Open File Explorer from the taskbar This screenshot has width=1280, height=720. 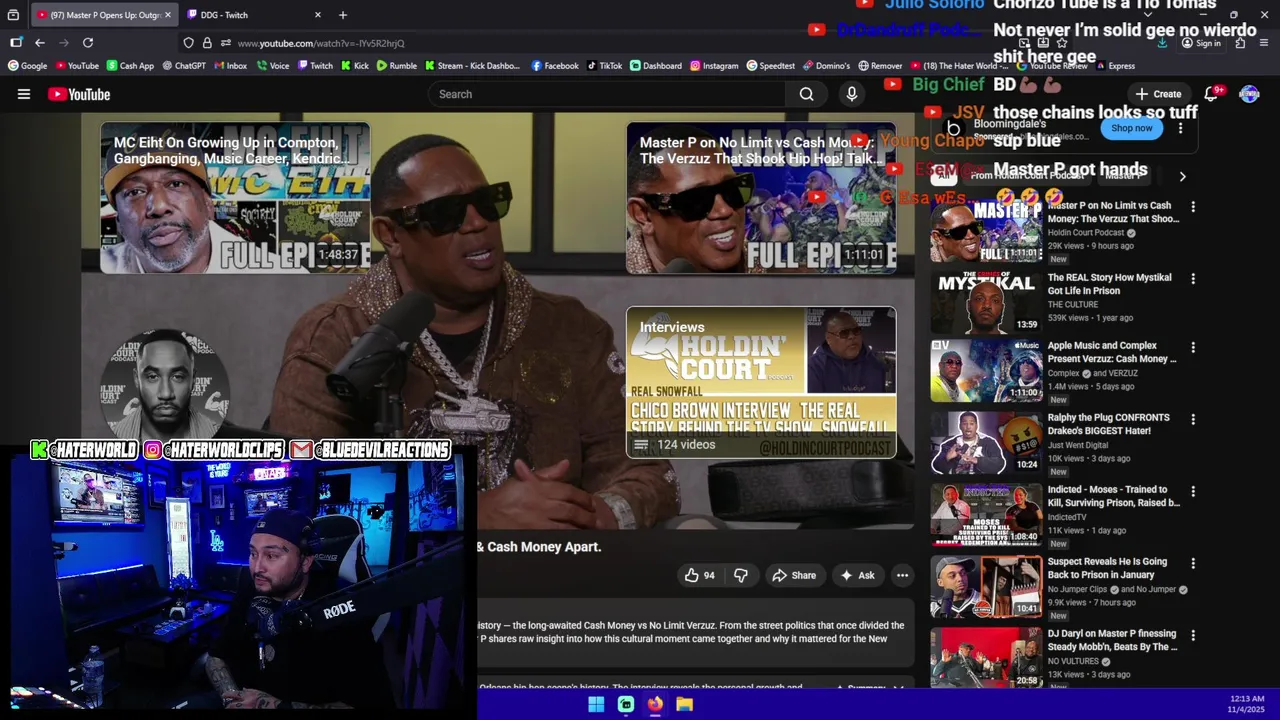[685, 704]
